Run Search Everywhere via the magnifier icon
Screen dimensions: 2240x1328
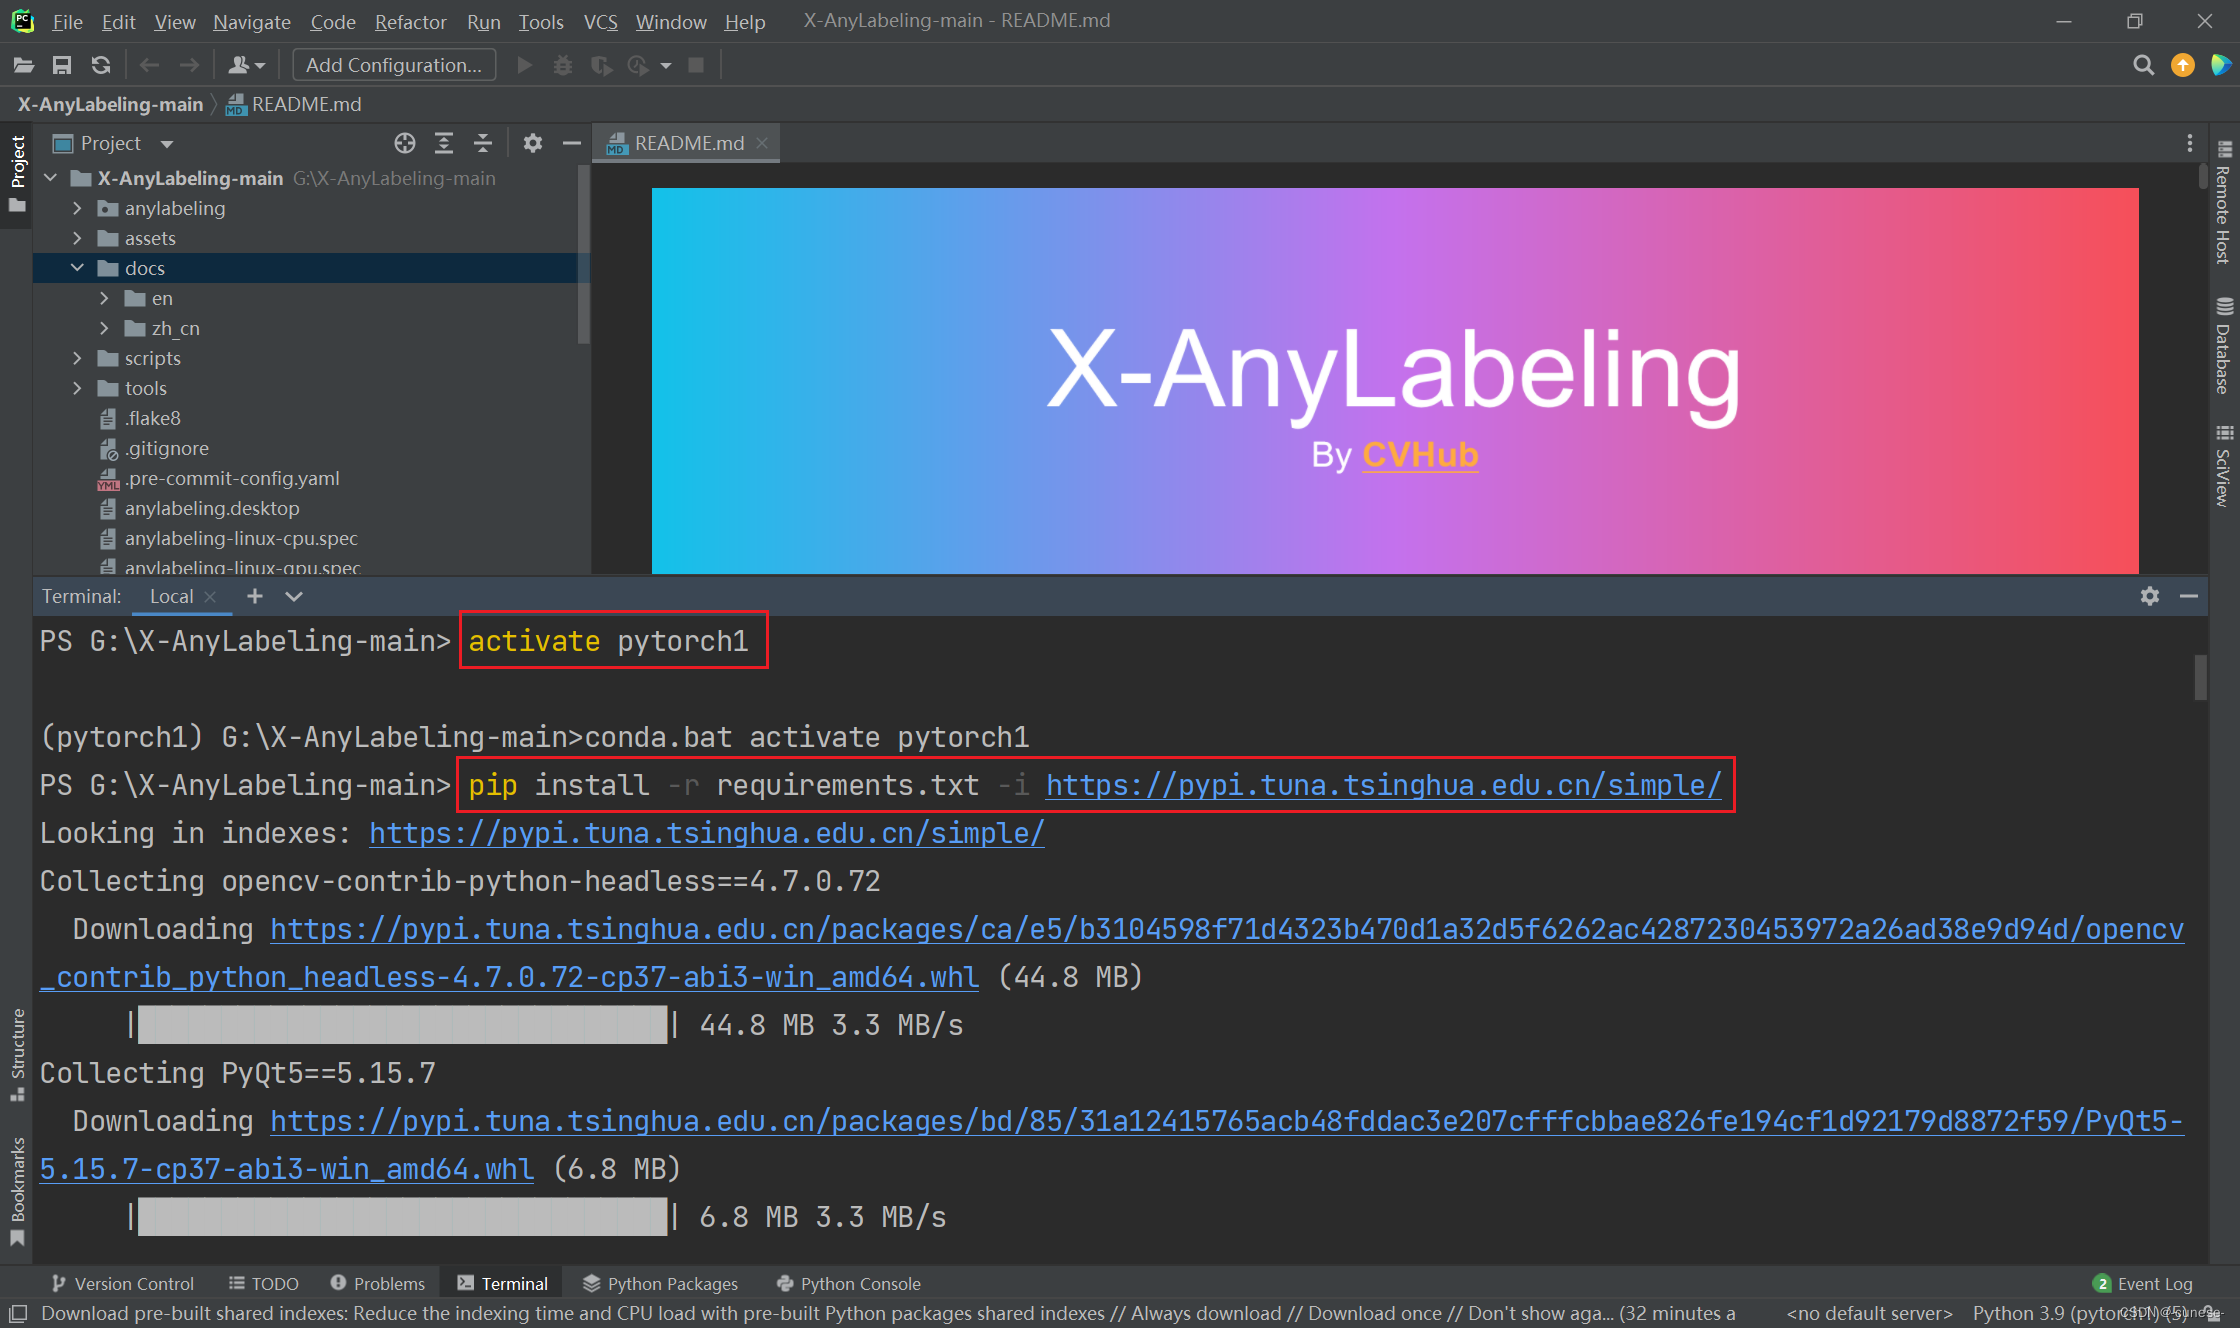pos(2143,64)
